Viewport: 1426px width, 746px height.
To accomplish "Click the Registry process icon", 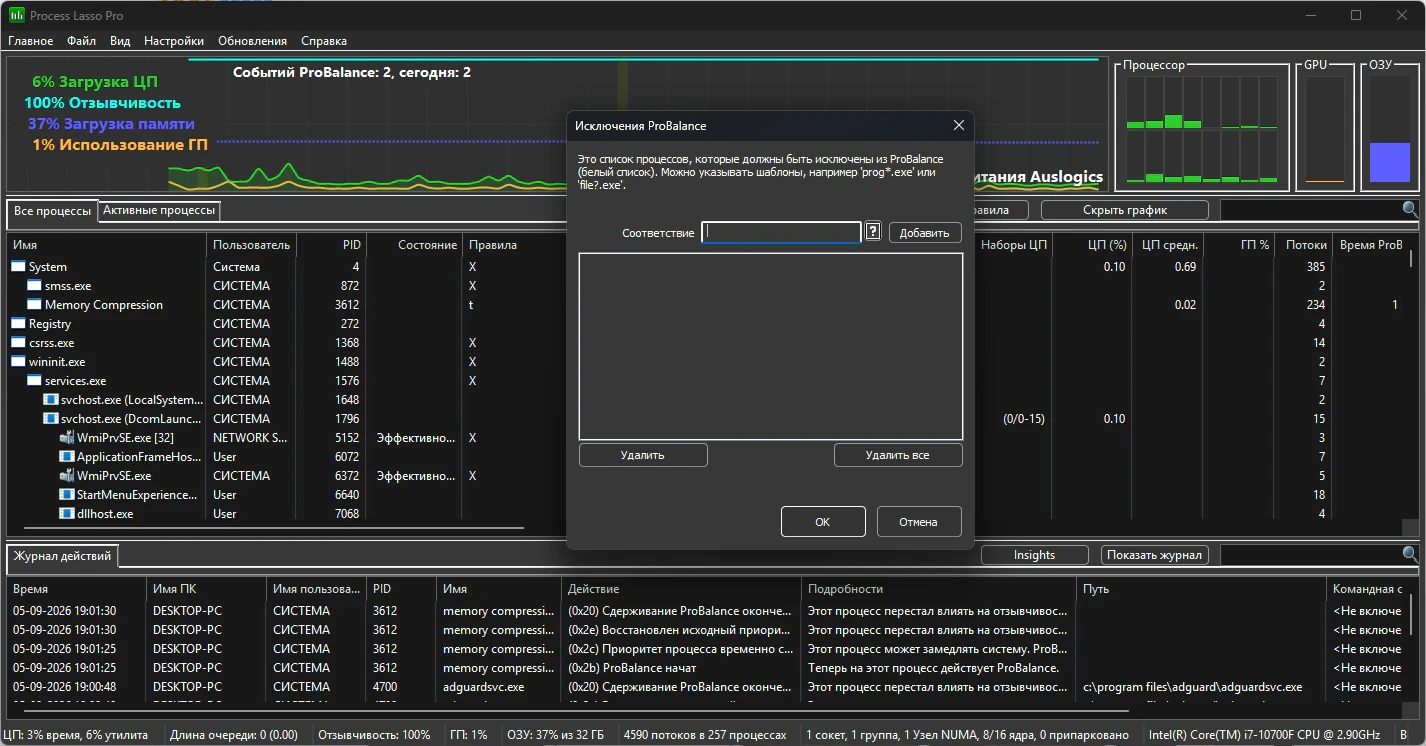I will point(18,324).
